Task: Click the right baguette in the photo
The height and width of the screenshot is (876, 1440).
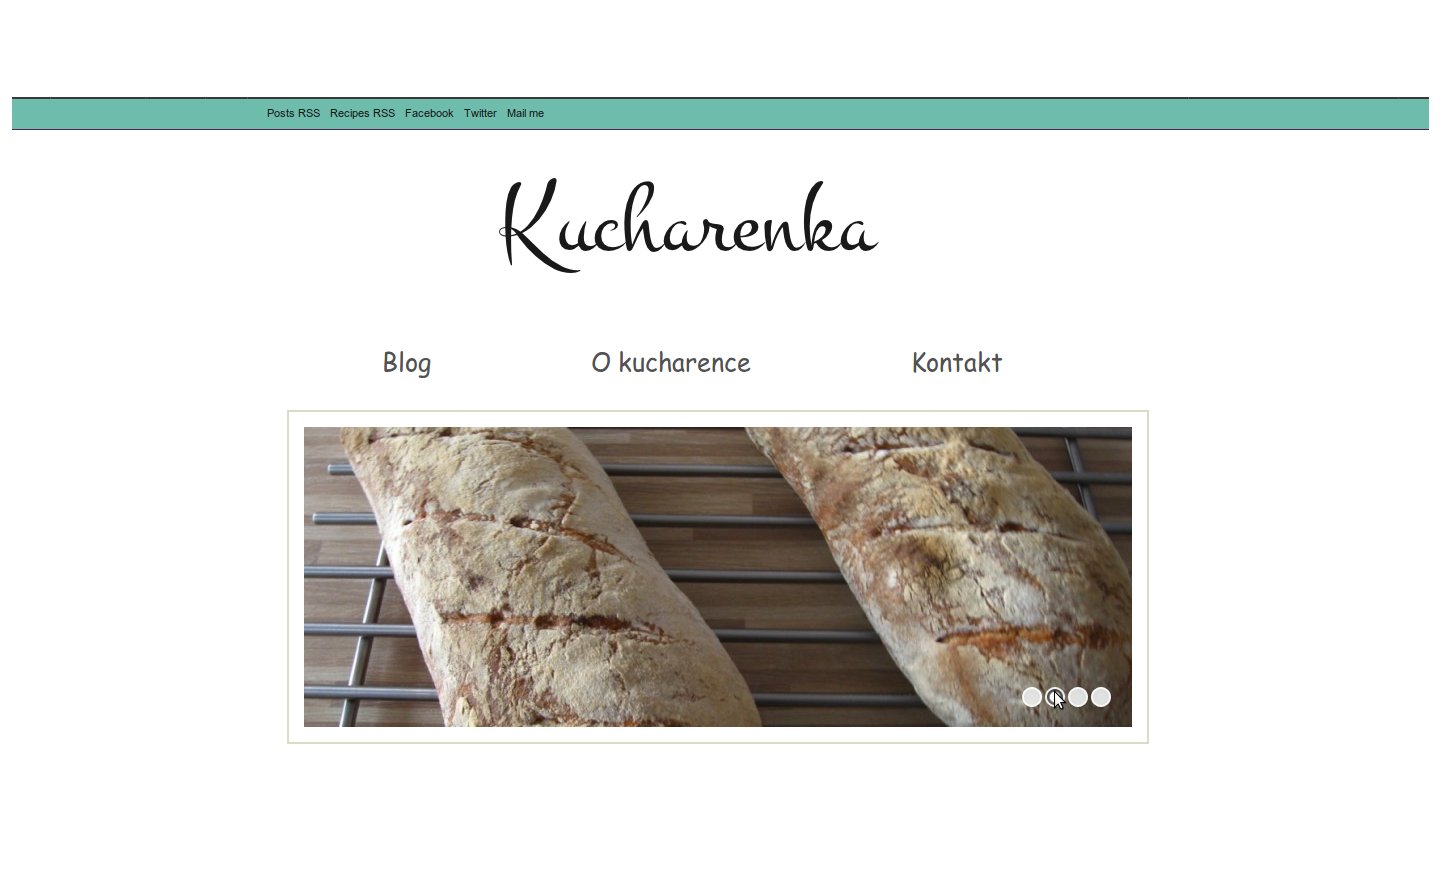Action: click(x=960, y=560)
